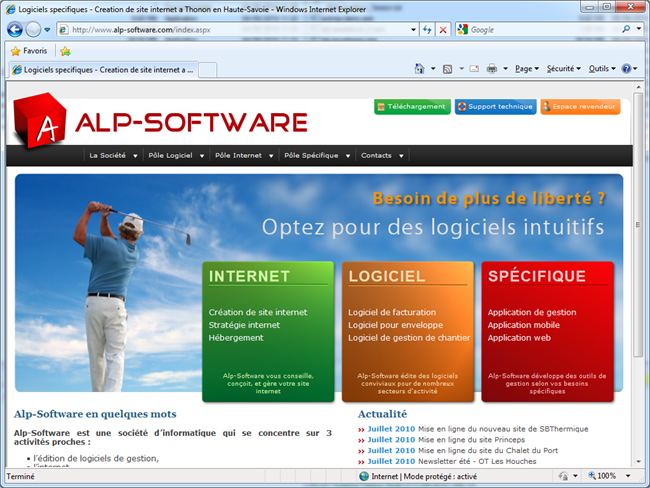The image size is (650, 488).
Task: Open the Favoris favorites panel
Action: click(28, 50)
